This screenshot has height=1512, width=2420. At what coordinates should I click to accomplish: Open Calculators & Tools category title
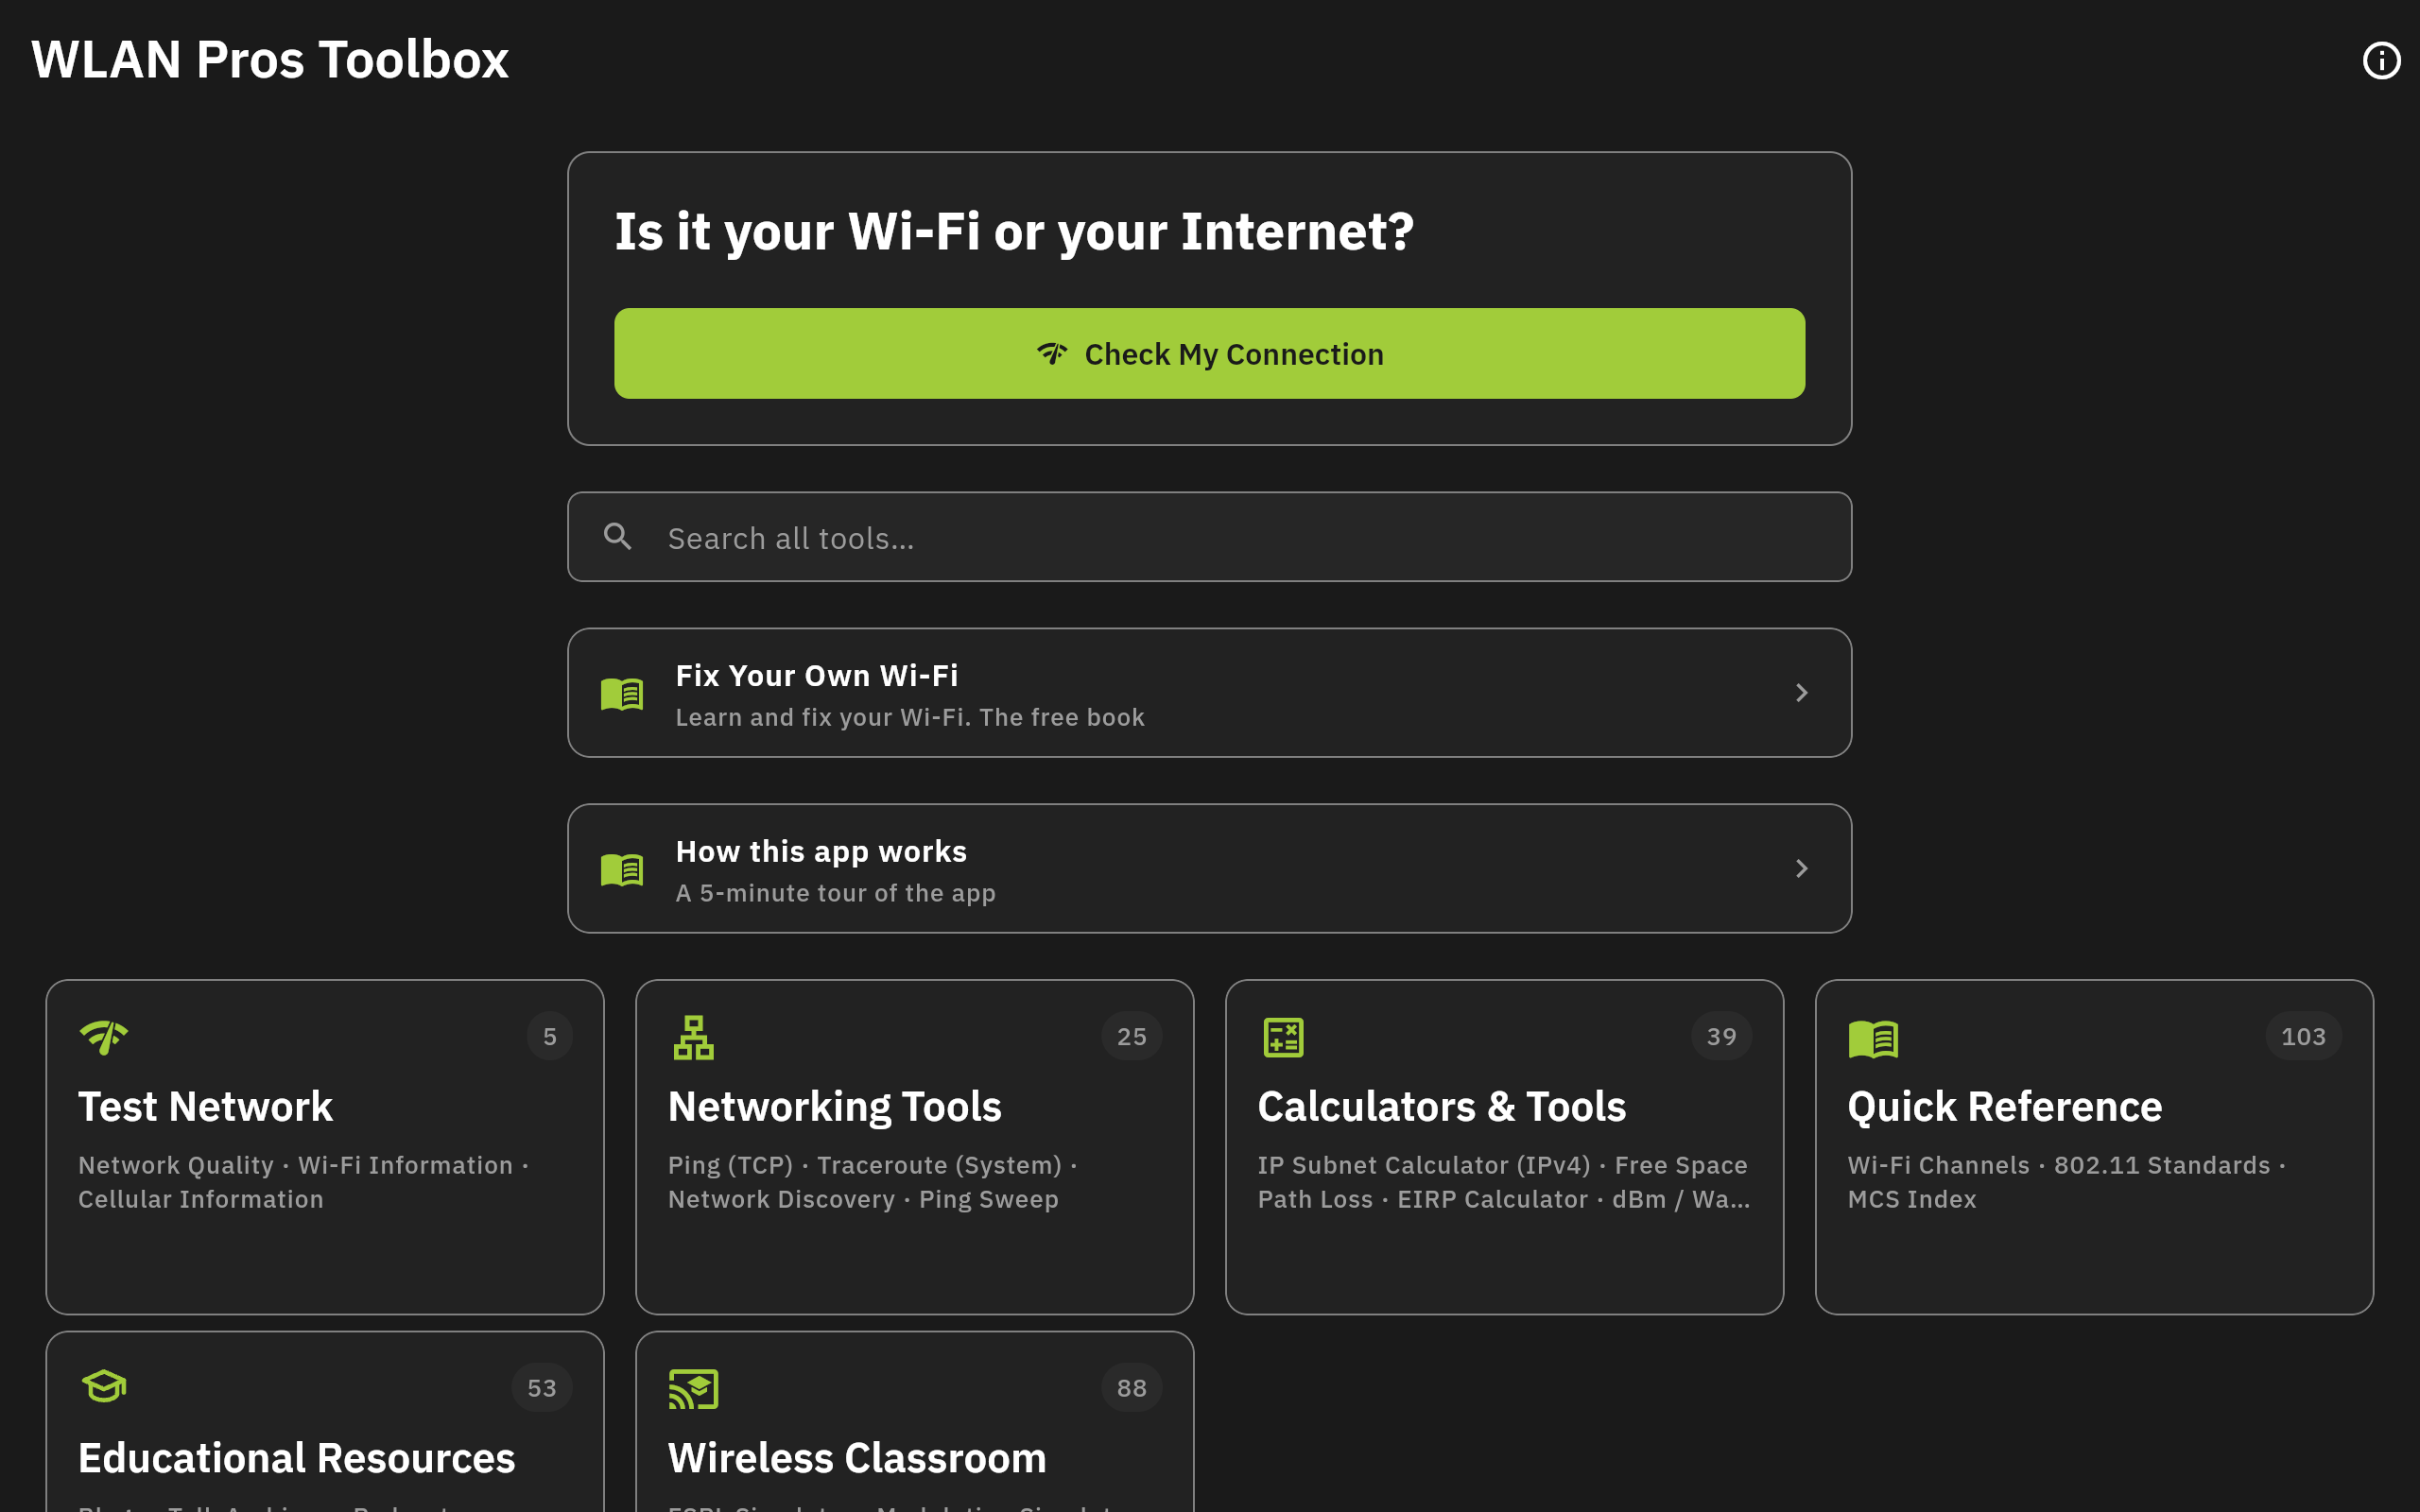pos(1441,1106)
